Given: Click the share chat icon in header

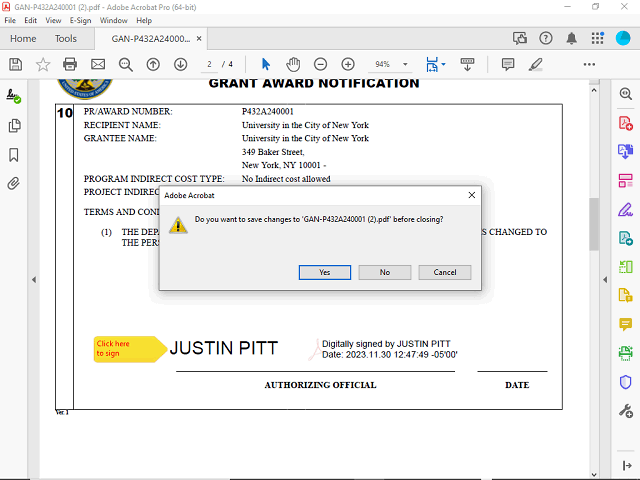Looking at the screenshot, I should point(520,38).
